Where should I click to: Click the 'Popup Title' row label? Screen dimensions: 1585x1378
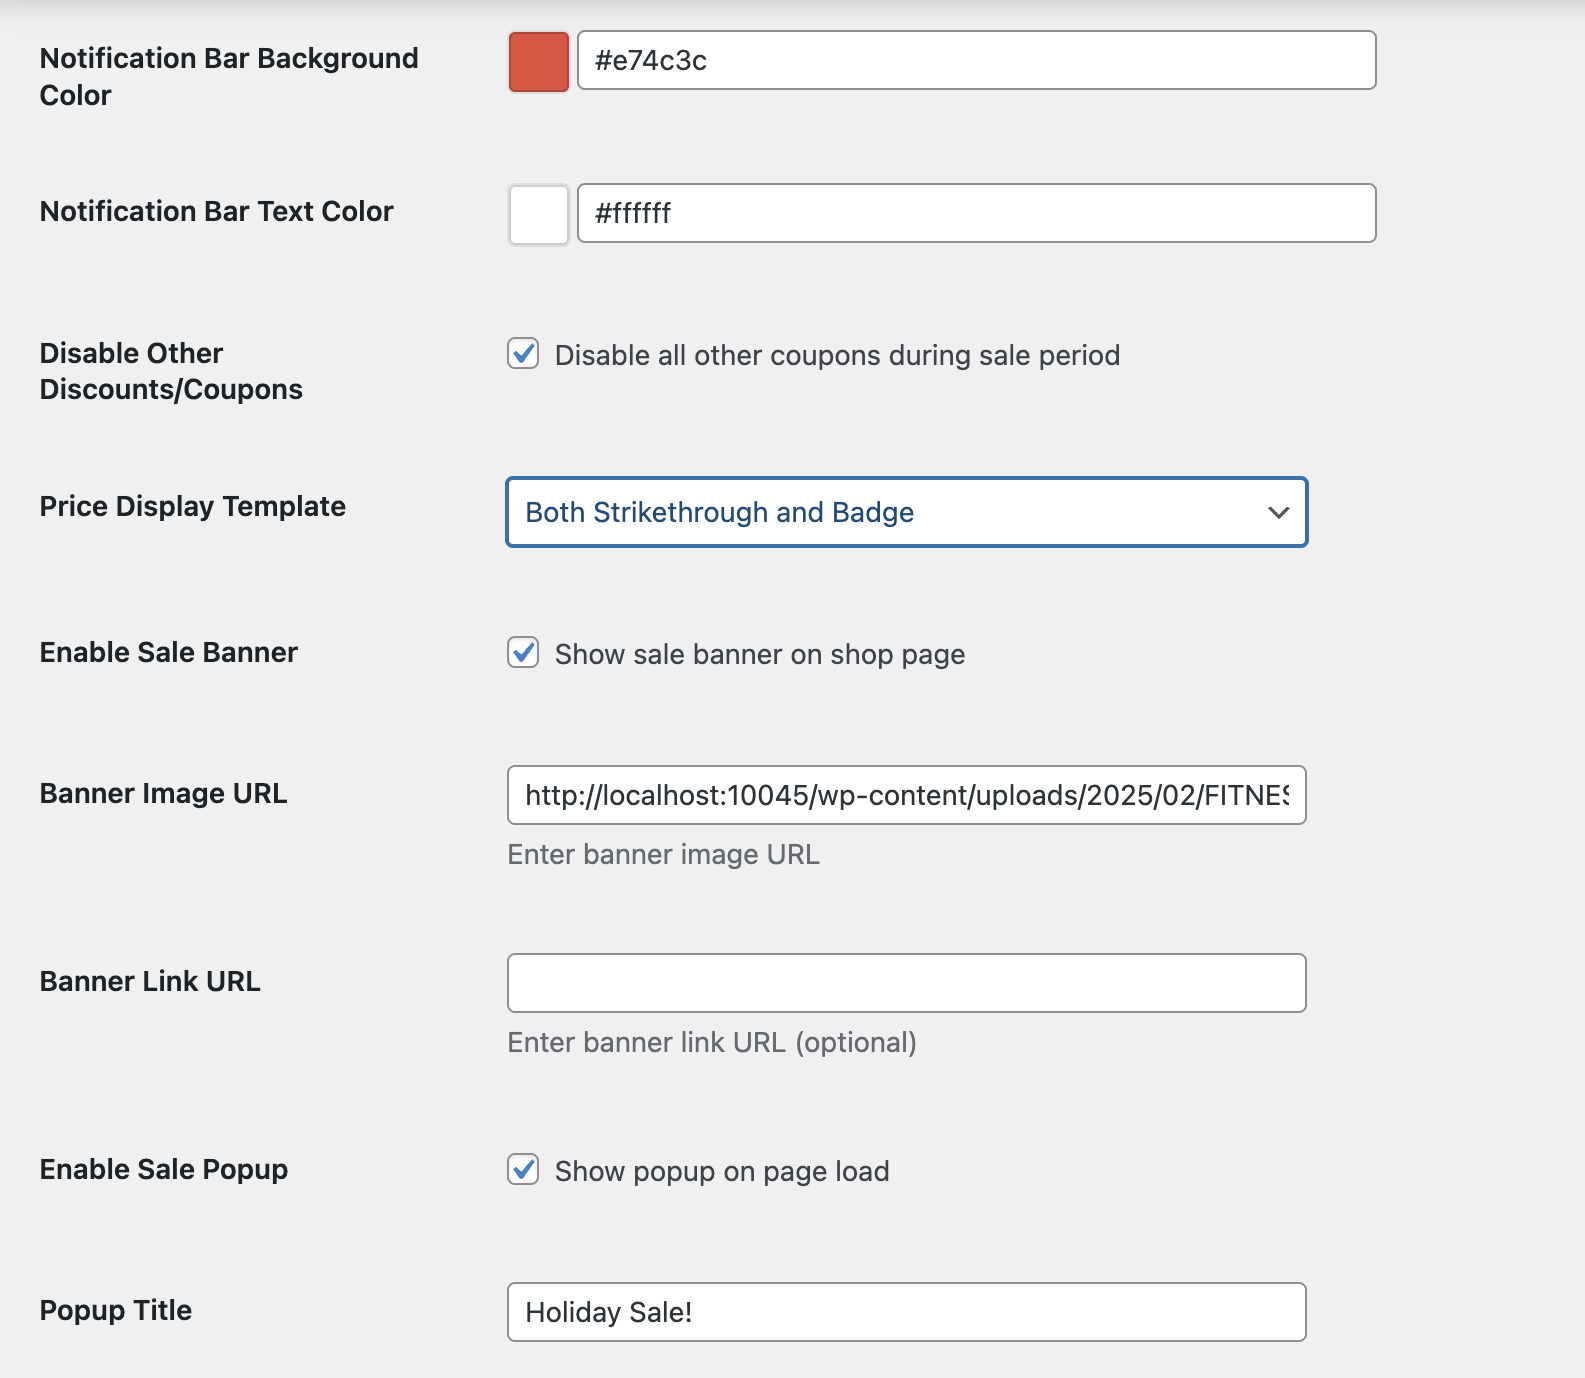(115, 1311)
